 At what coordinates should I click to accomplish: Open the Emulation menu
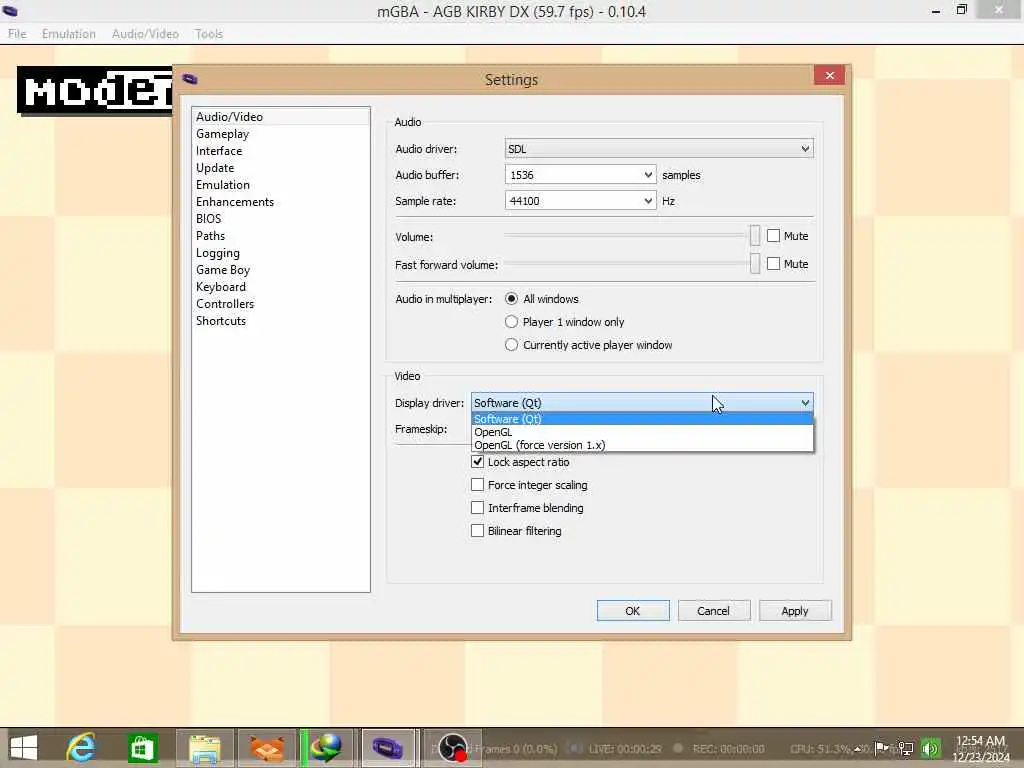click(x=69, y=33)
